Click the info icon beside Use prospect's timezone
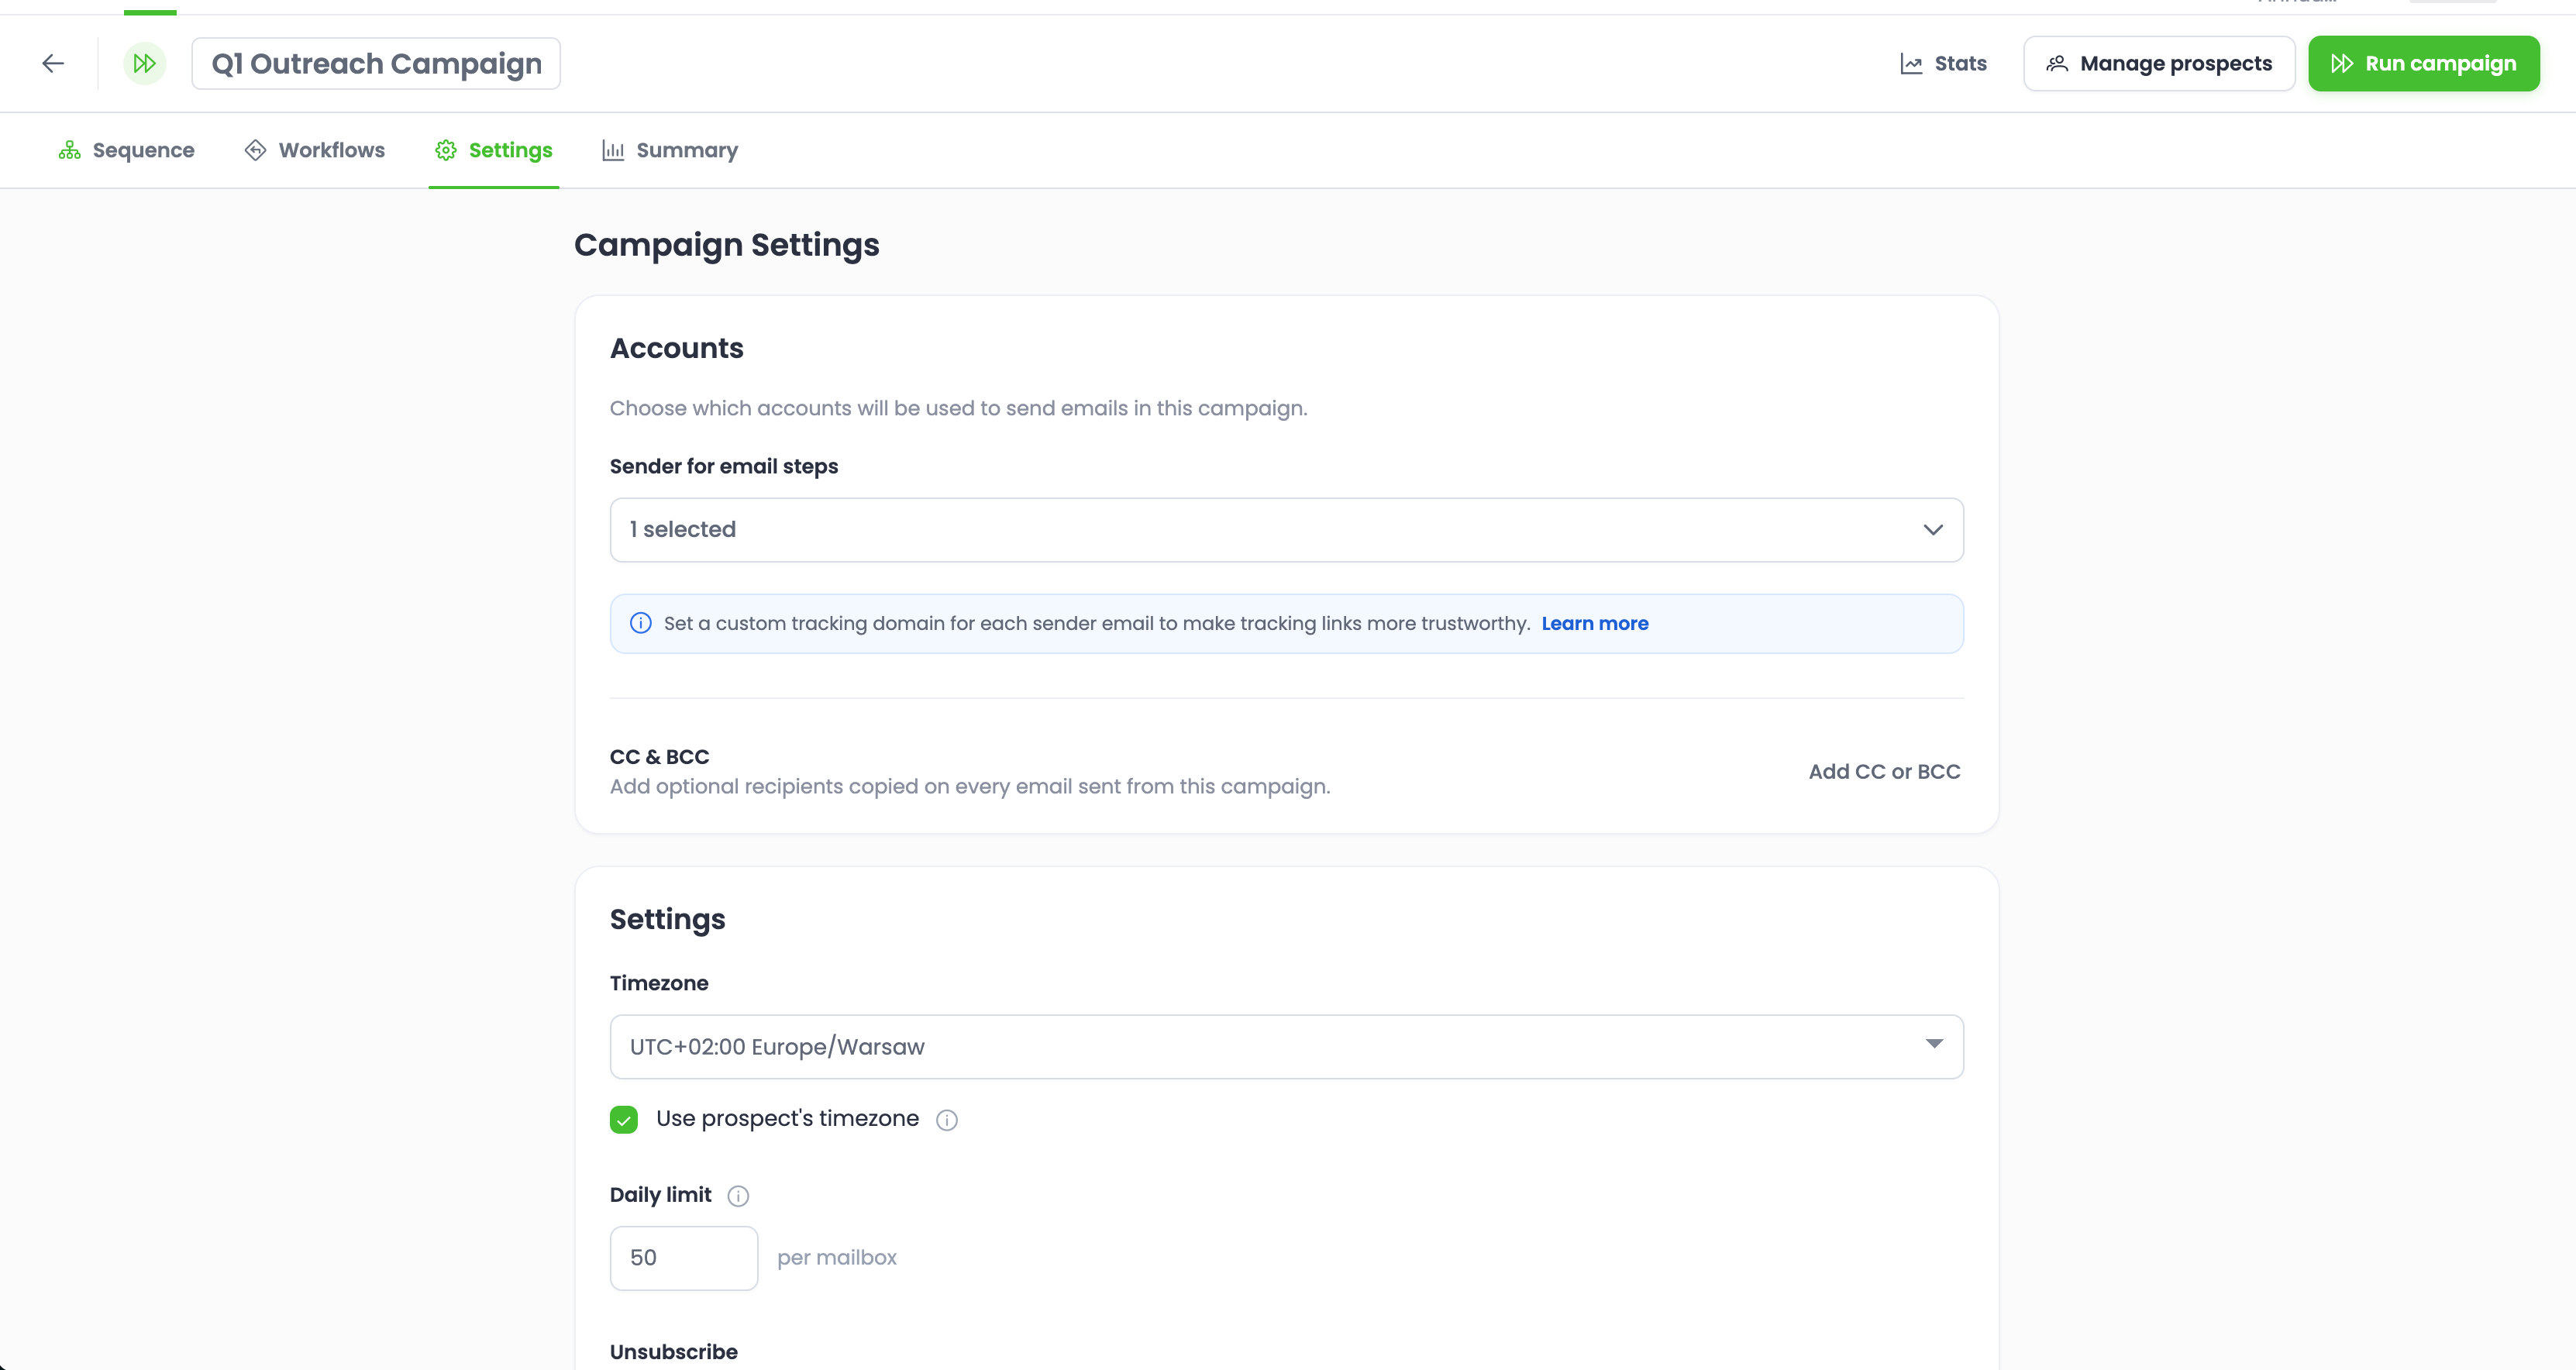The width and height of the screenshot is (2576, 1370). [946, 1120]
